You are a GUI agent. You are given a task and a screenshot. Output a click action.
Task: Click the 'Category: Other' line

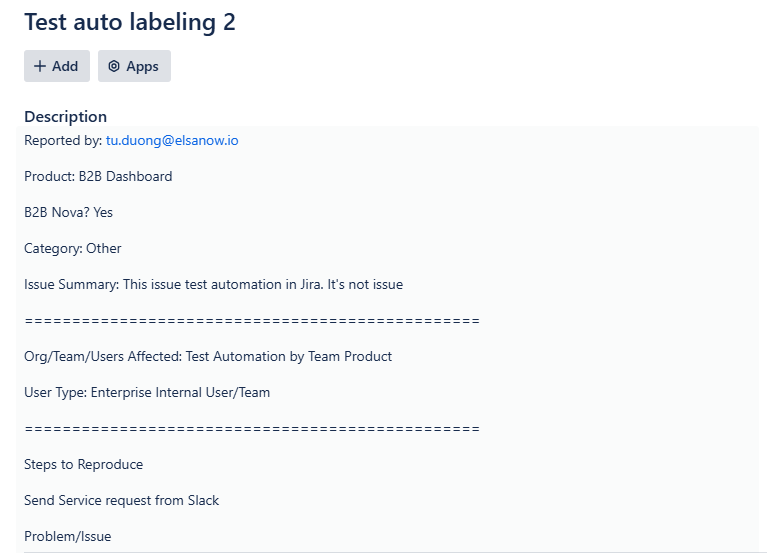72,248
